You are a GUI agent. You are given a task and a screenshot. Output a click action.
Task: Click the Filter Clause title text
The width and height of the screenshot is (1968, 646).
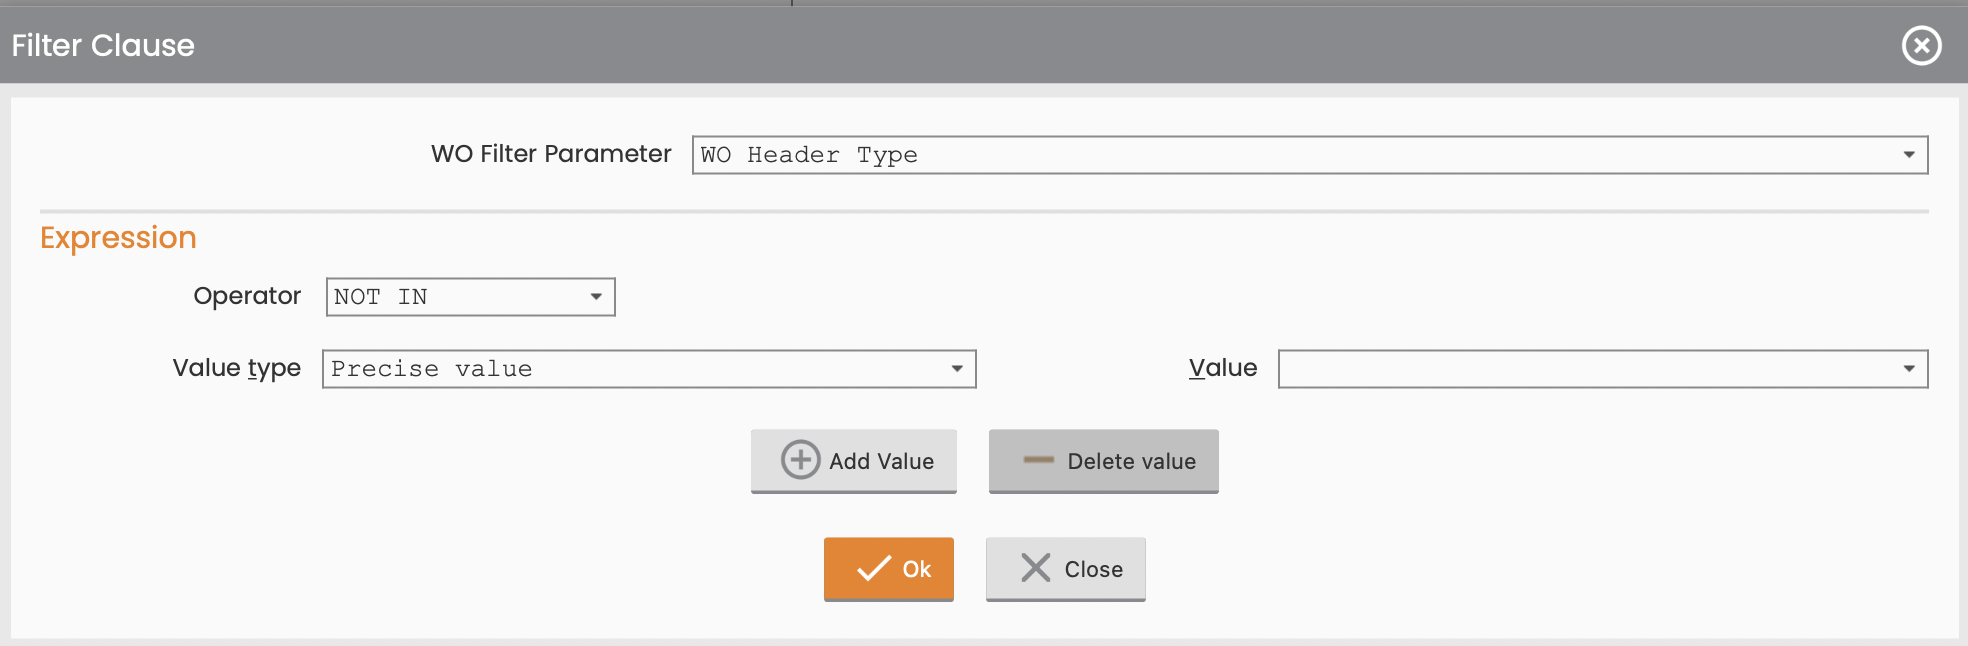pyautogui.click(x=103, y=45)
